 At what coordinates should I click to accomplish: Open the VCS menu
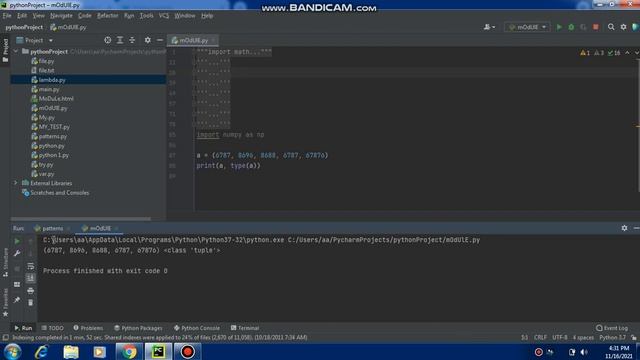pyautogui.click(x=164, y=16)
